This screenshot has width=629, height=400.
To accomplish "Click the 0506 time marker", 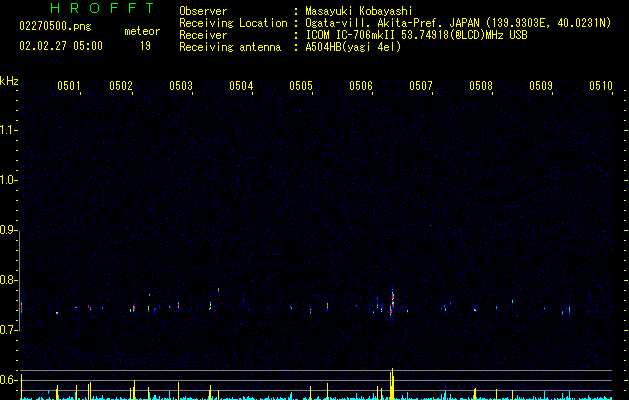I will [361, 86].
